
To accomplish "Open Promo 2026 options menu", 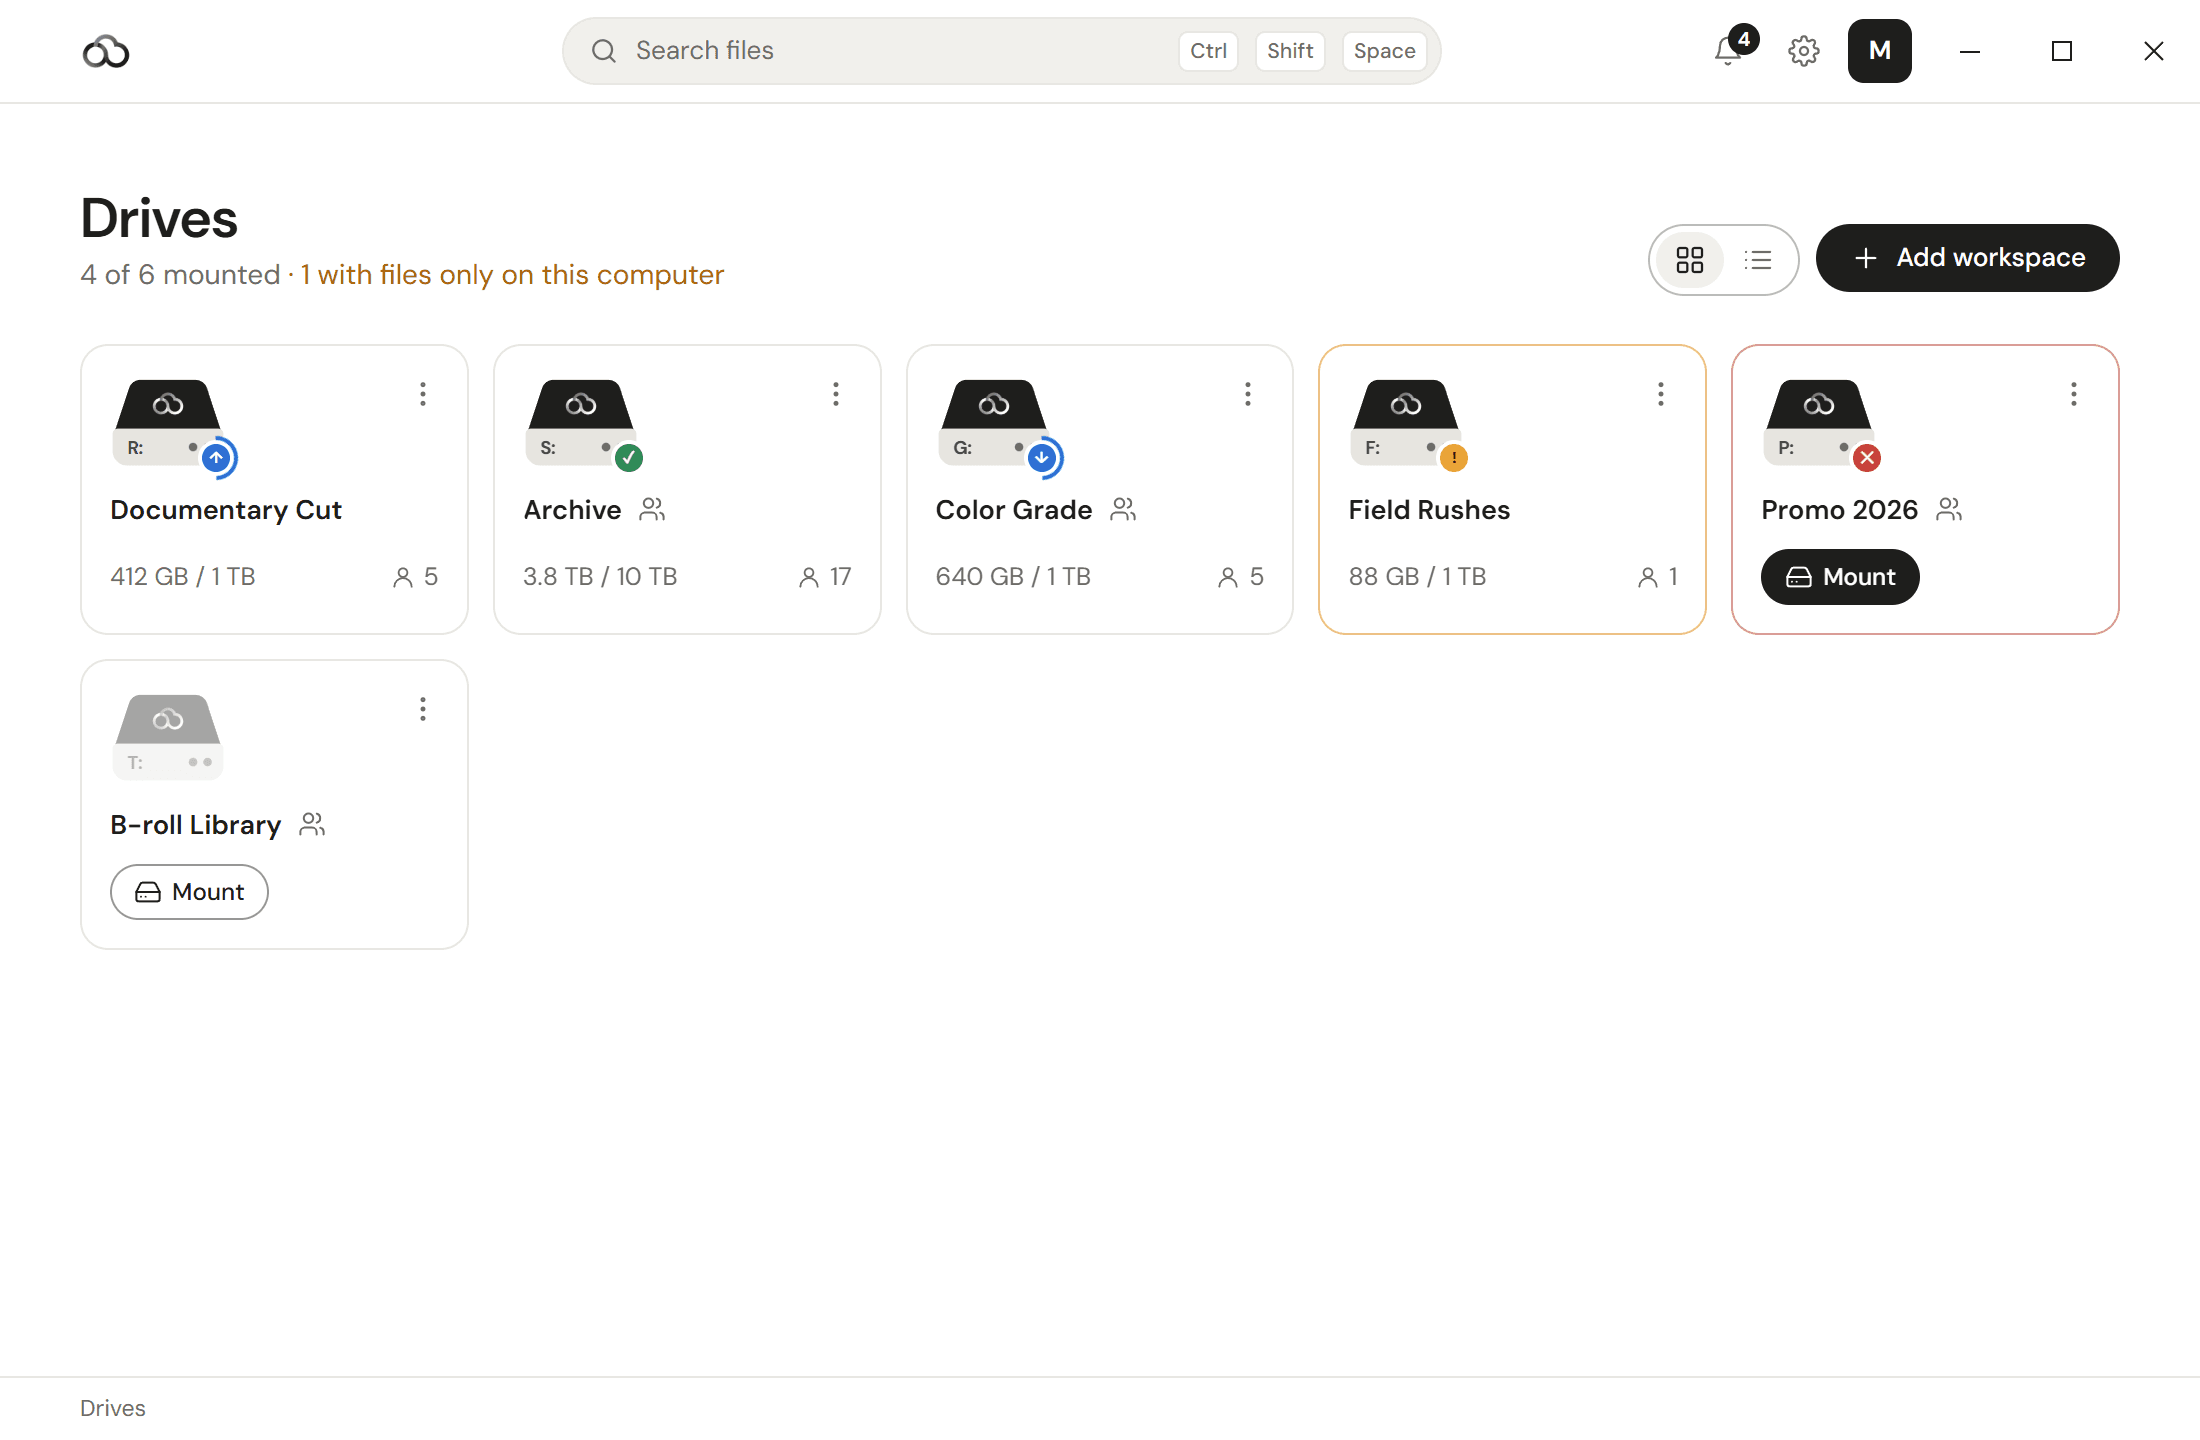I will (x=2074, y=394).
